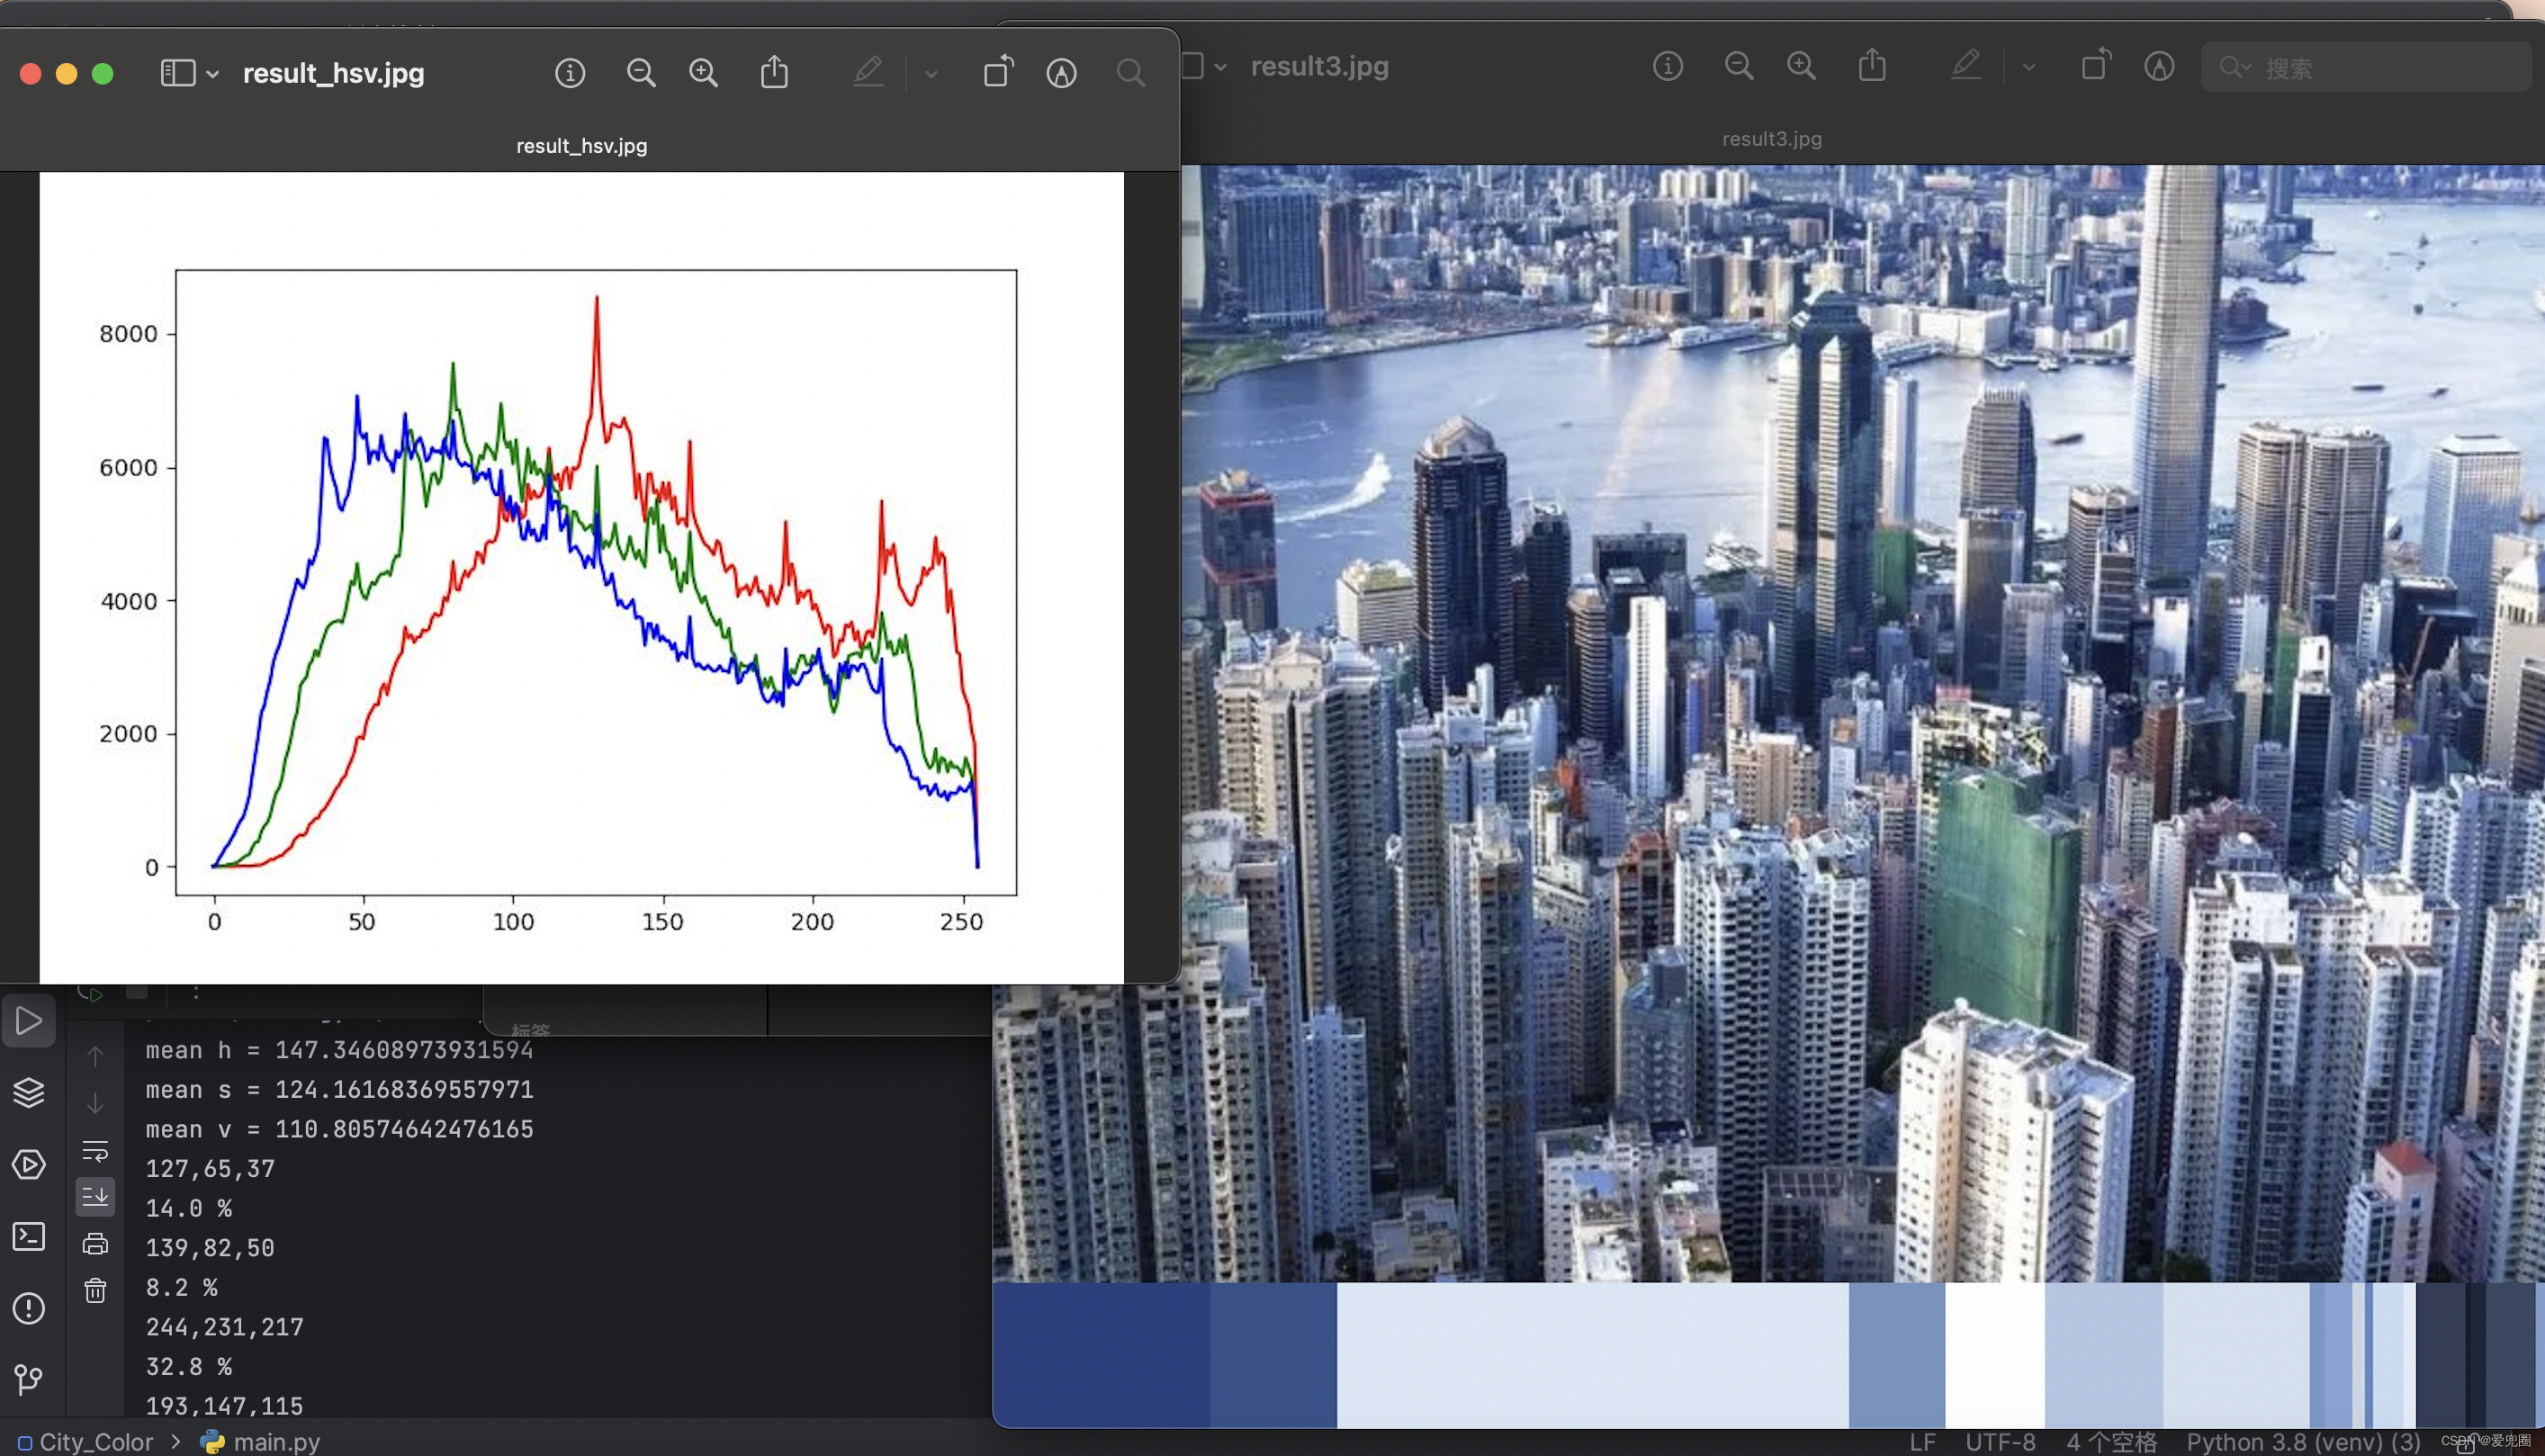This screenshot has width=2545, height=1456.
Task: Toggle scroll to end in run console
Action: click(95, 1197)
